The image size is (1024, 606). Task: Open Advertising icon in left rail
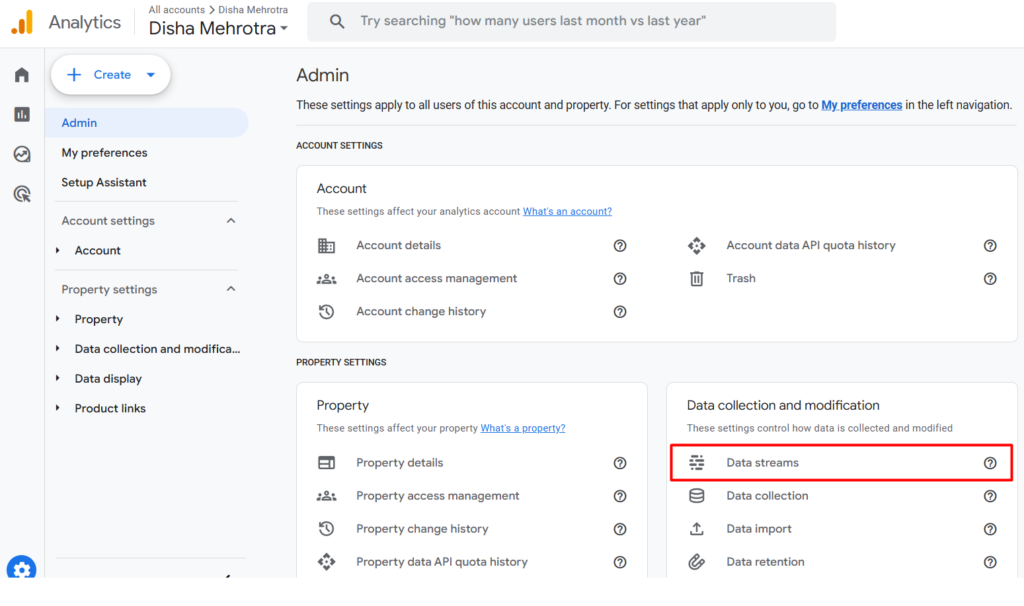coord(22,194)
